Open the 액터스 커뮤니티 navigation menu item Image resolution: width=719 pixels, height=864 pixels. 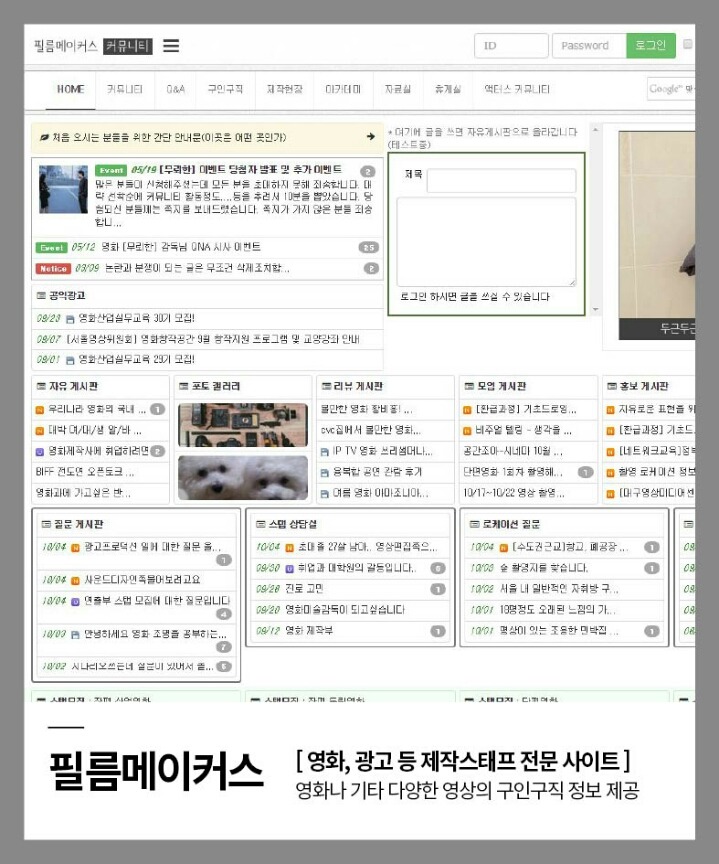[517, 89]
